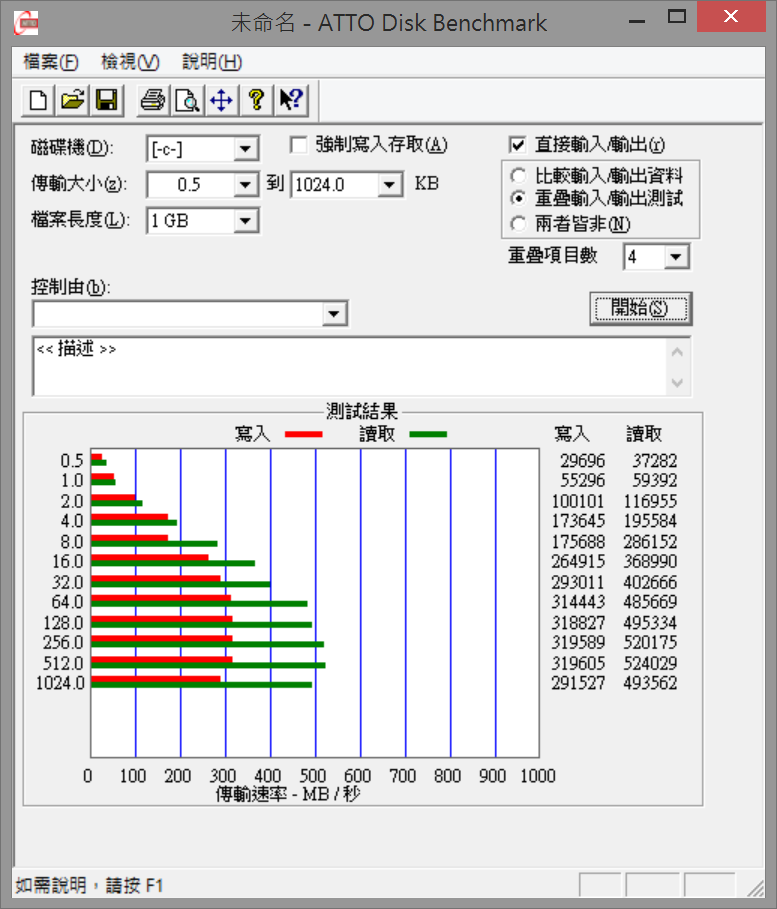Click the write value 175688
This screenshot has width=777, height=909.
(578, 542)
